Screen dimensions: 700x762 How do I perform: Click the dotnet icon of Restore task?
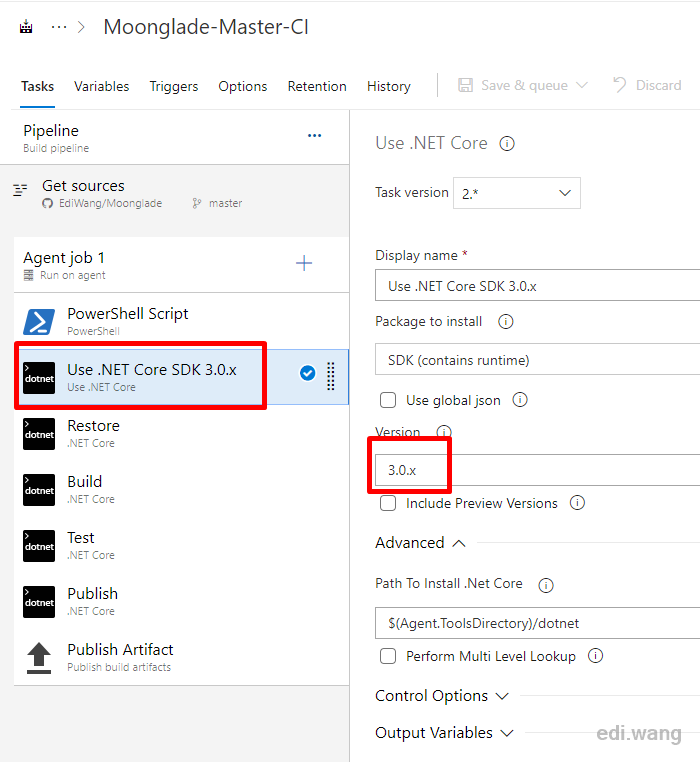[39, 434]
